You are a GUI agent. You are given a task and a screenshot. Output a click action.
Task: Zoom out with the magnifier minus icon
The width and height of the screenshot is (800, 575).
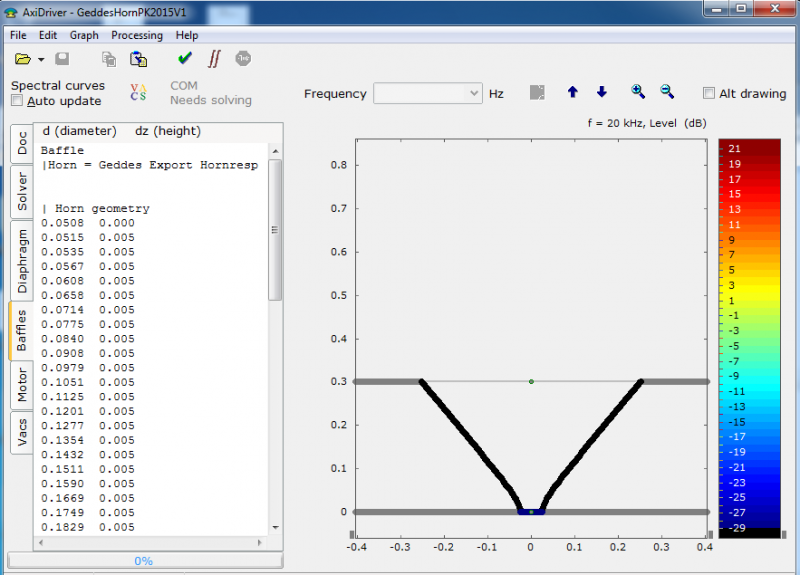pos(667,92)
